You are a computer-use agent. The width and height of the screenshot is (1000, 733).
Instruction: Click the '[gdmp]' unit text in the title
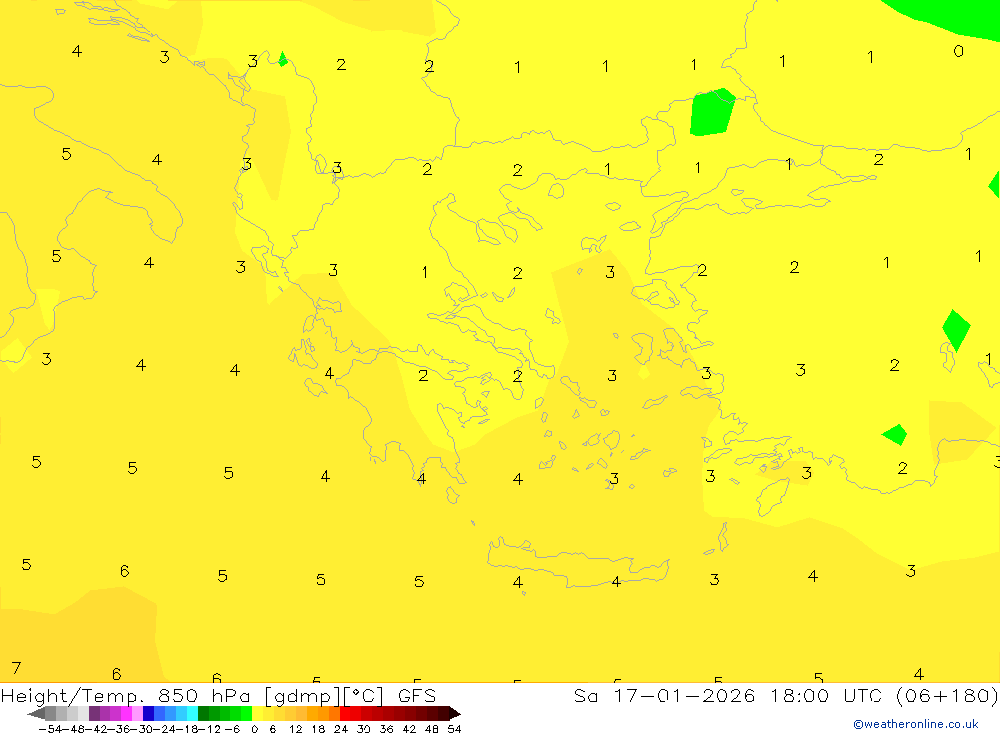click(x=302, y=695)
